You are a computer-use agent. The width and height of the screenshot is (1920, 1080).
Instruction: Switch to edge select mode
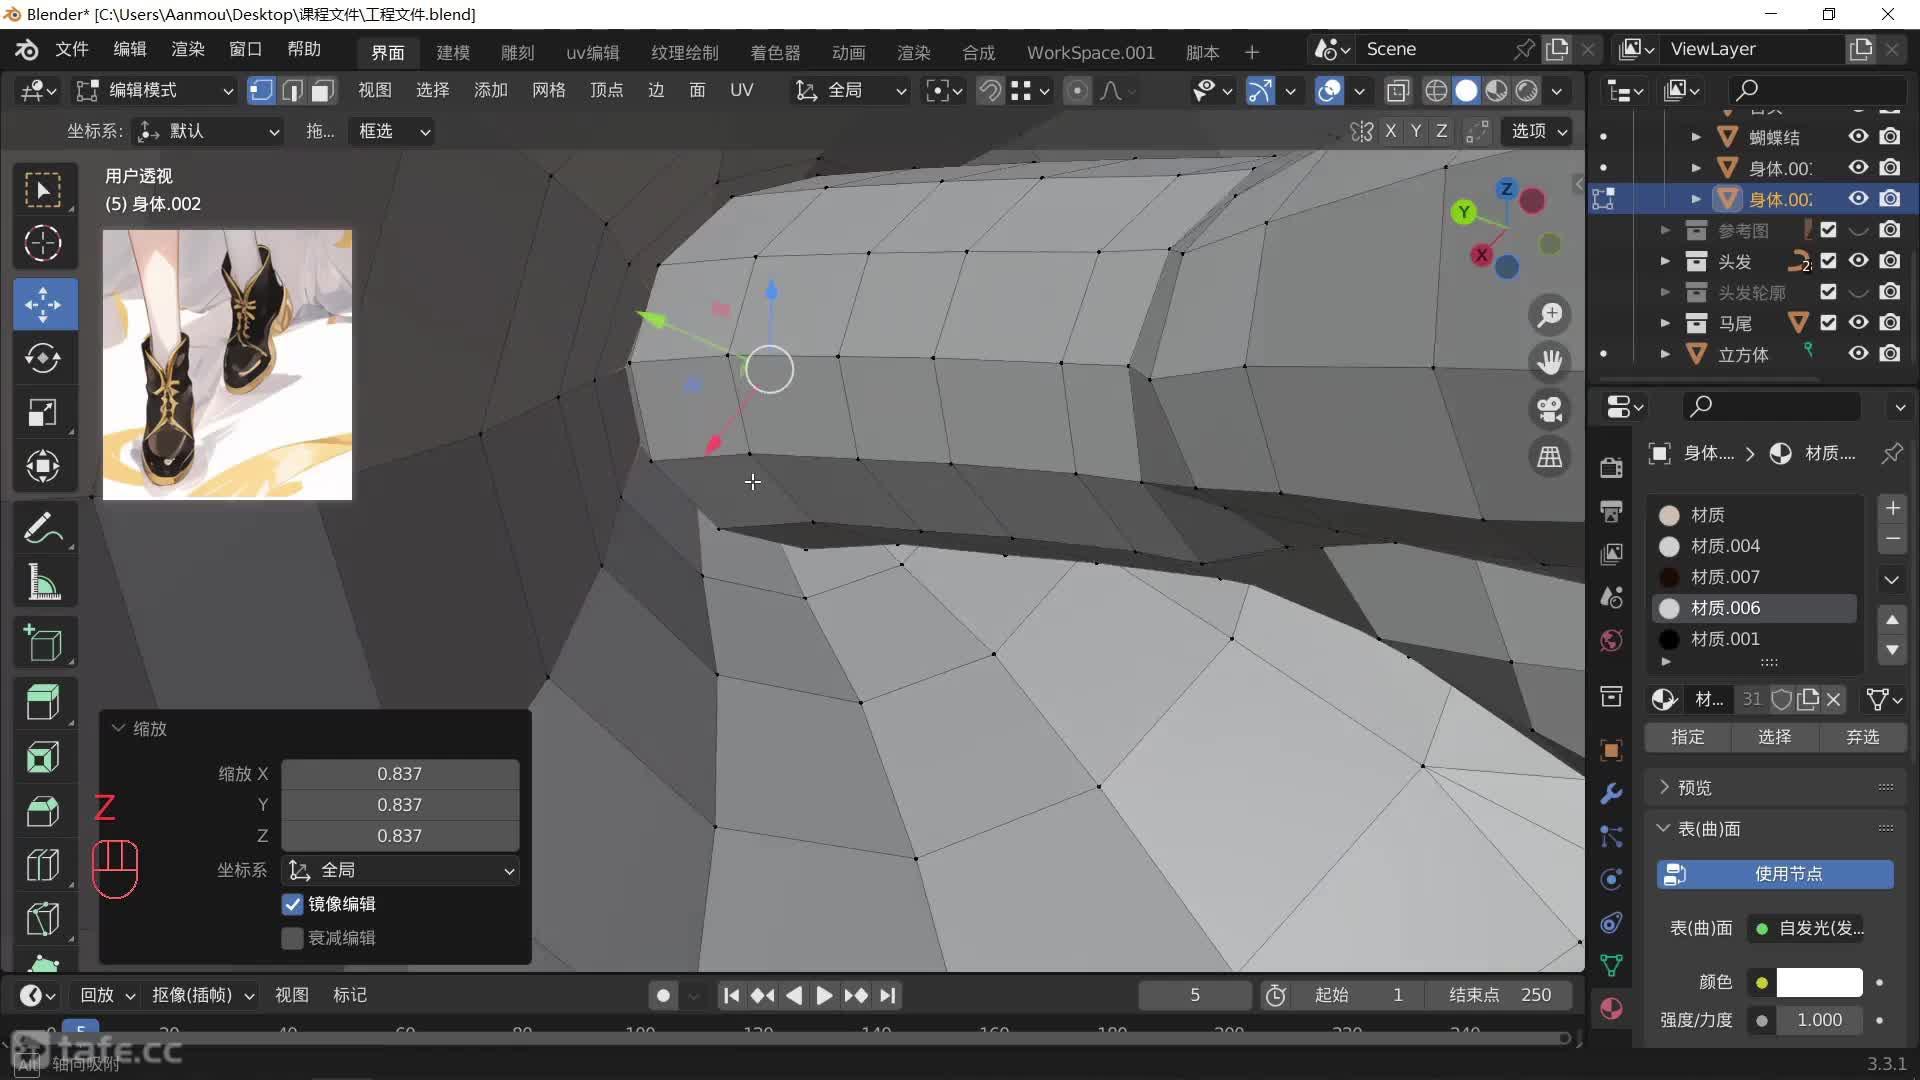coord(292,91)
